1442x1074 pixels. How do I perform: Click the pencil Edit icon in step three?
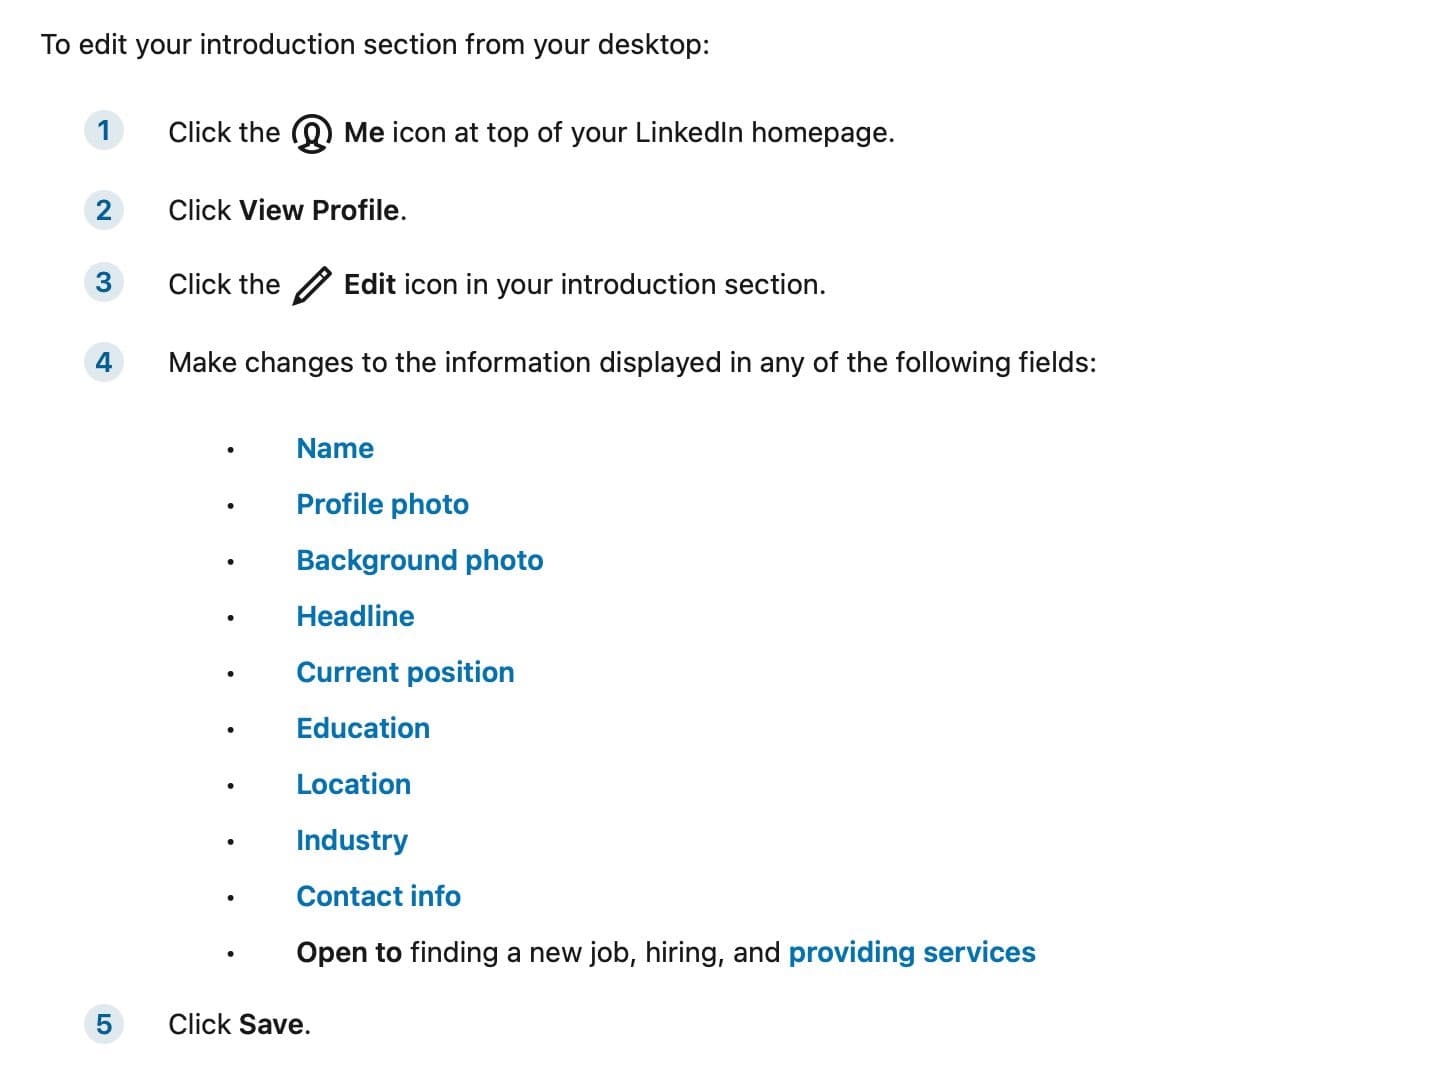(311, 285)
